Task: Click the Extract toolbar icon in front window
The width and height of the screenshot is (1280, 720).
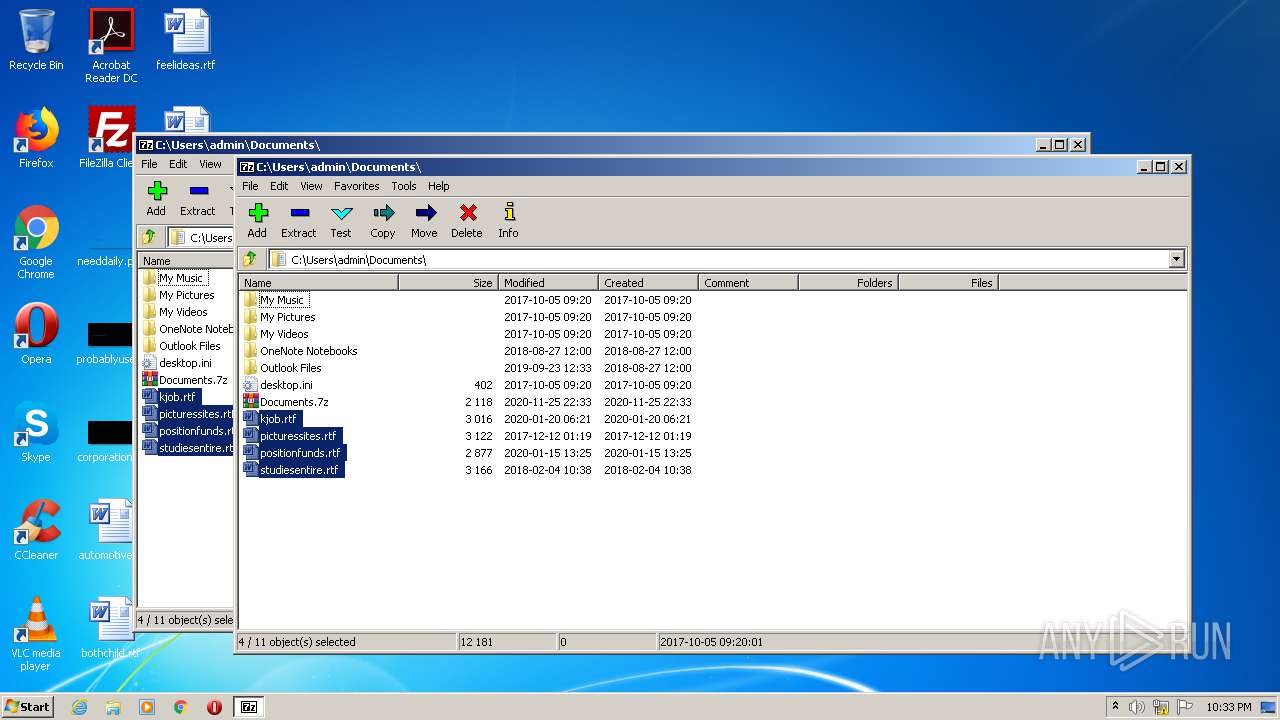Action: [x=298, y=221]
